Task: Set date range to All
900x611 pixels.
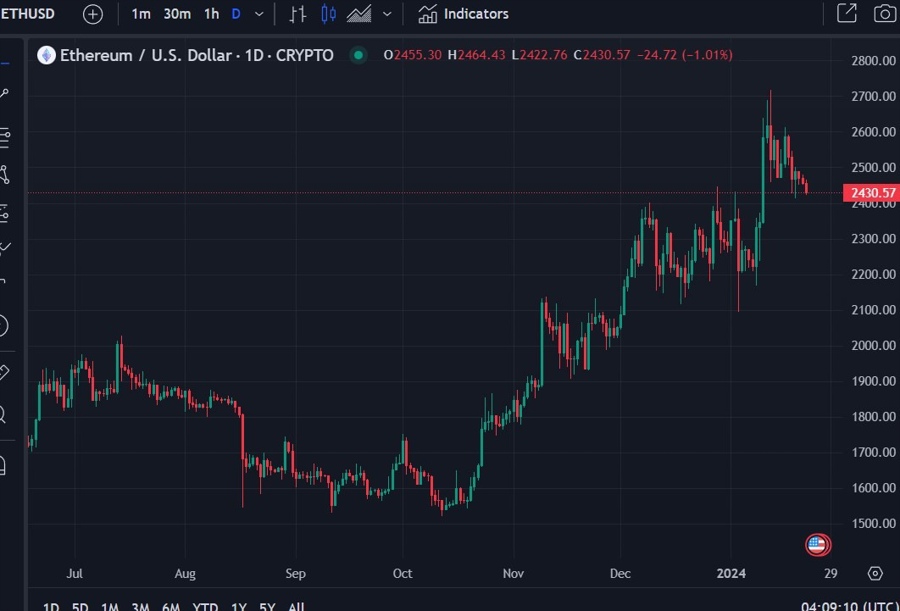Action: point(296,606)
